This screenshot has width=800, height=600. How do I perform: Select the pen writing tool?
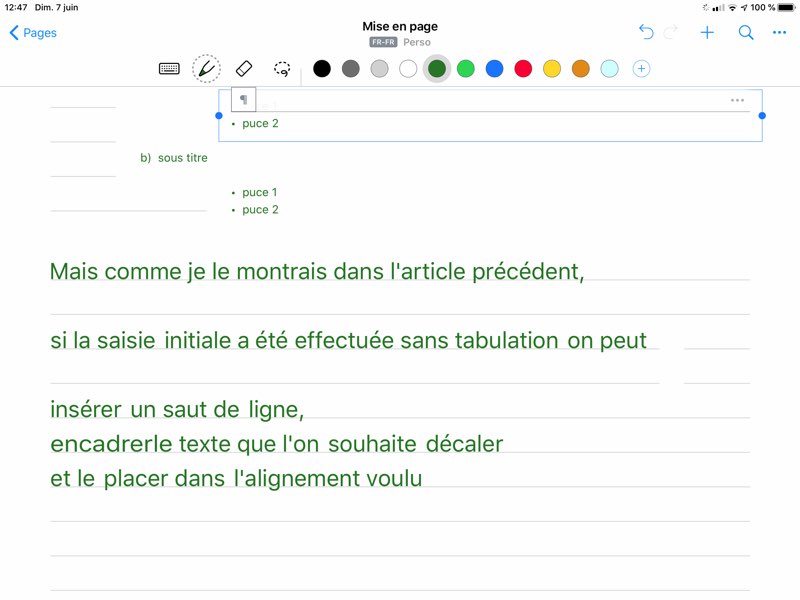pyautogui.click(x=206, y=69)
